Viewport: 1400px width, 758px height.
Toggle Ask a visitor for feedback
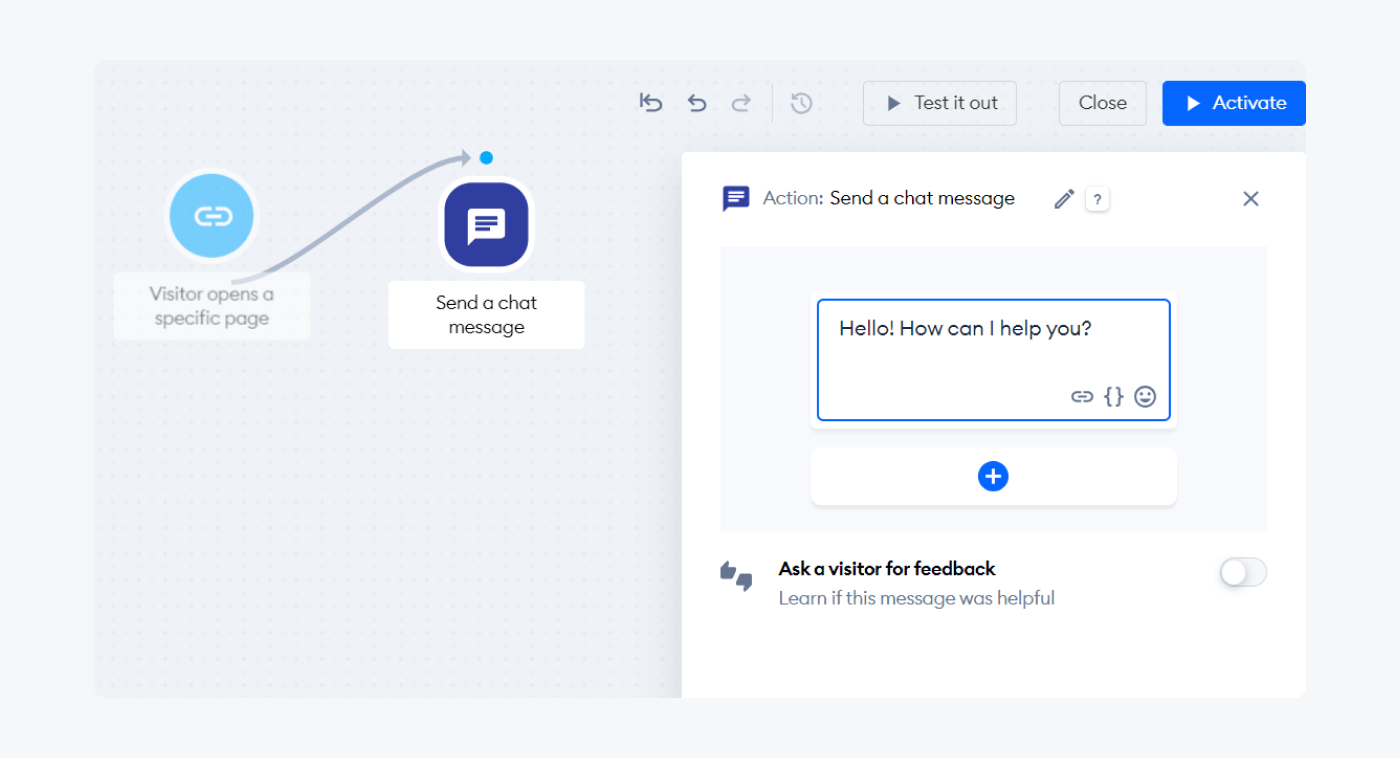point(1243,572)
